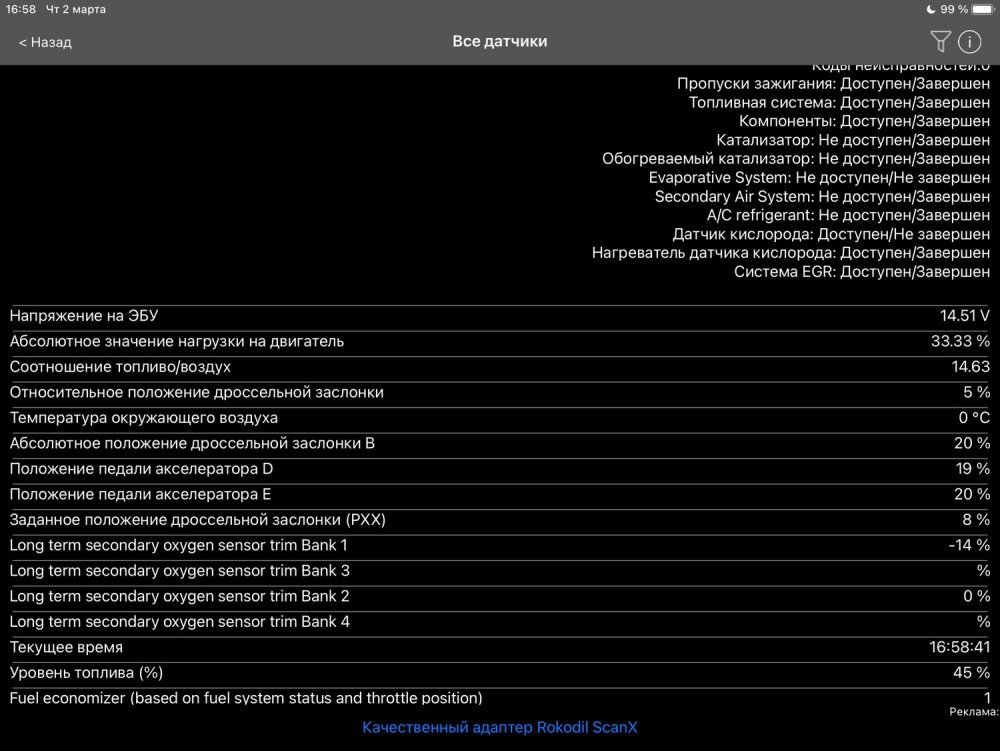The width and height of the screenshot is (1000, 751).
Task: Select the Fuel economizer row
Action: click(499, 697)
